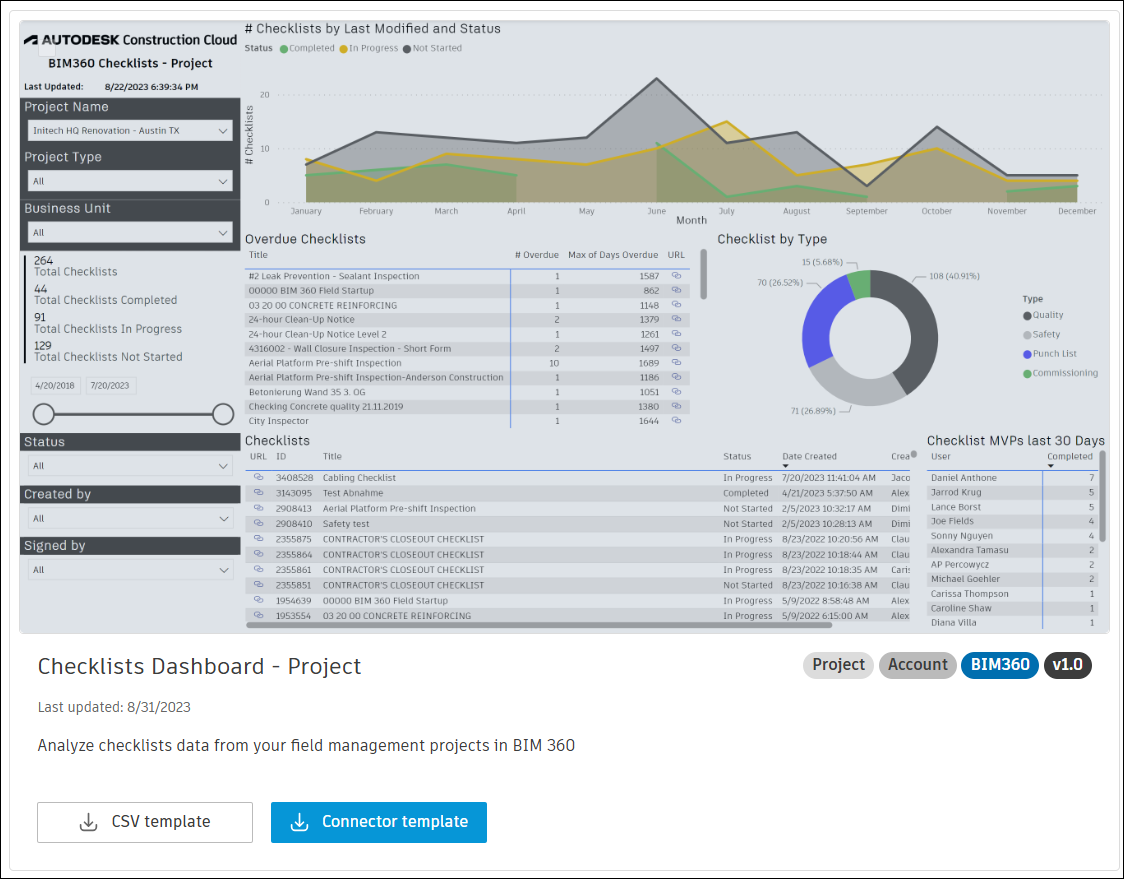Open link icon for checklist ID 2355864

click(x=259, y=553)
